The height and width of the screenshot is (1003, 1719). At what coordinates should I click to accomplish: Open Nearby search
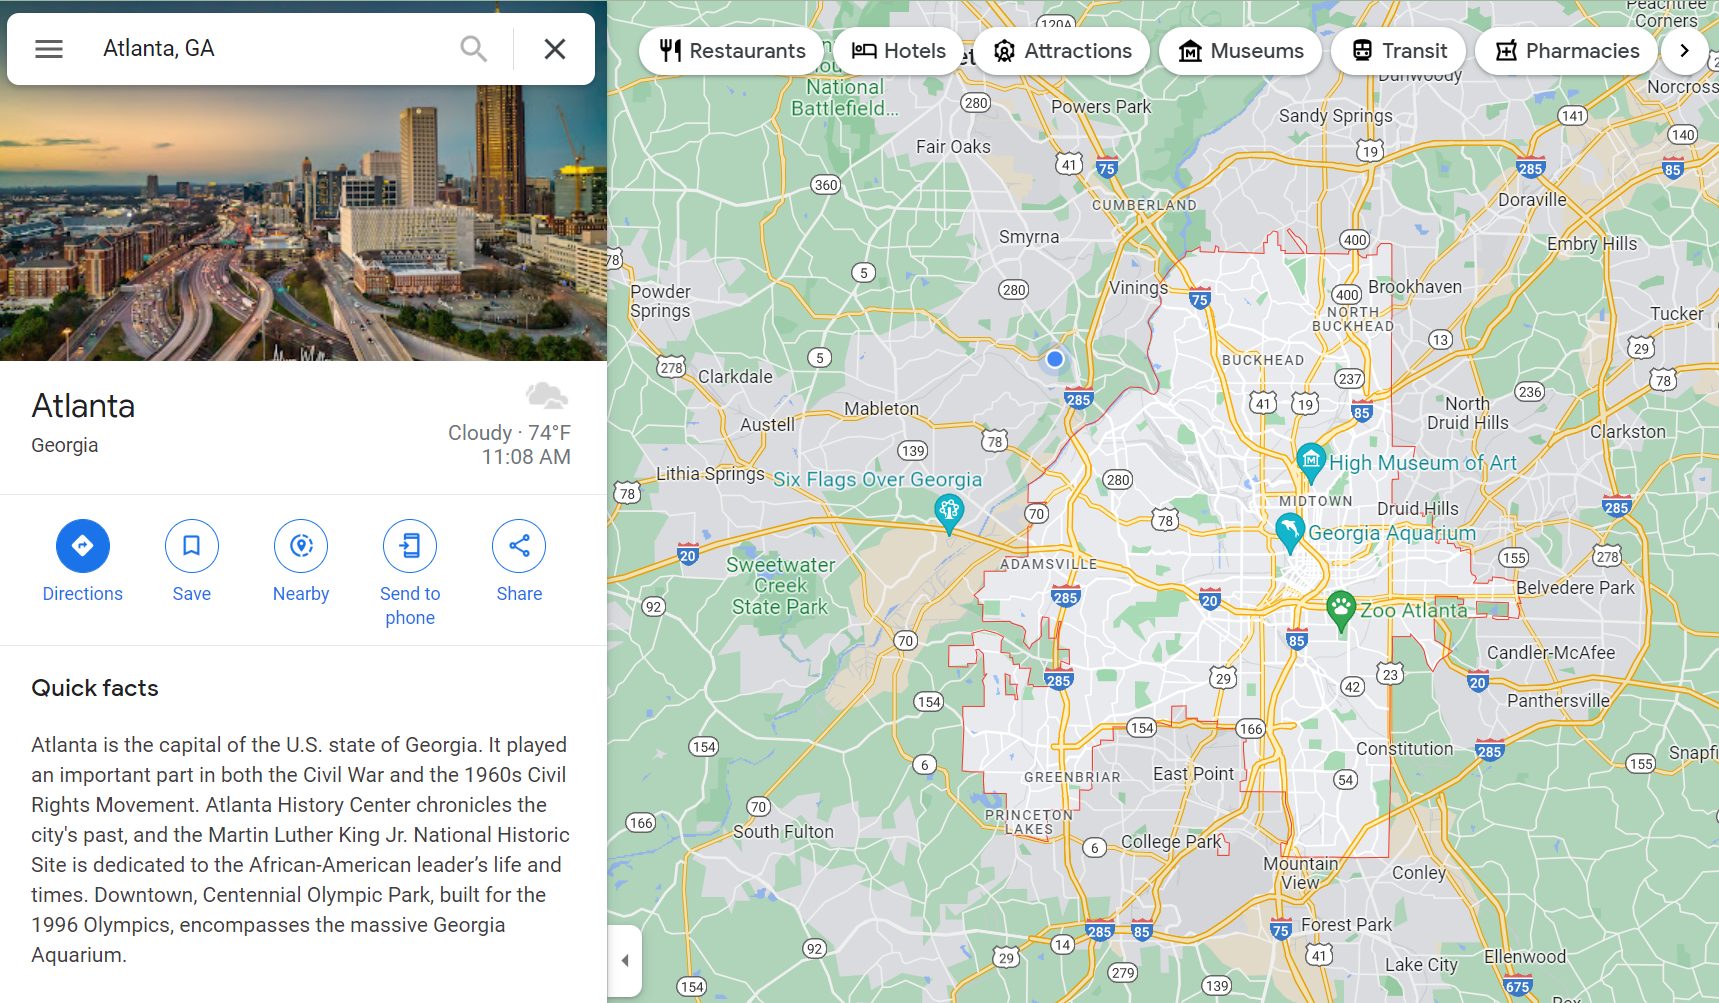pyautogui.click(x=301, y=561)
